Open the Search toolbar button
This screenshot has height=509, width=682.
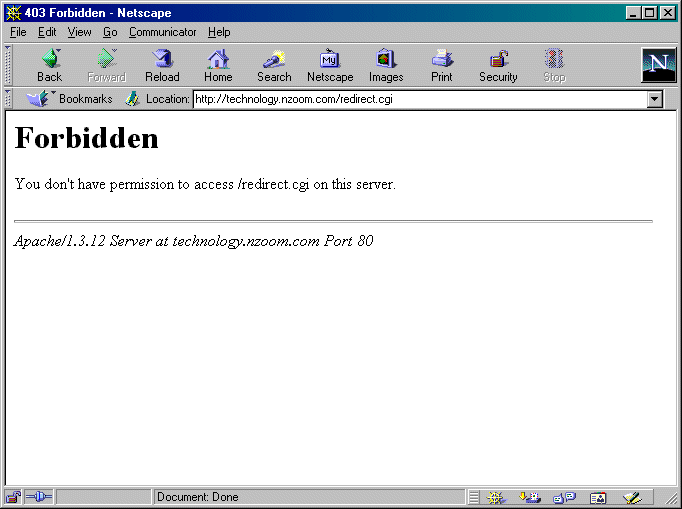(274, 65)
